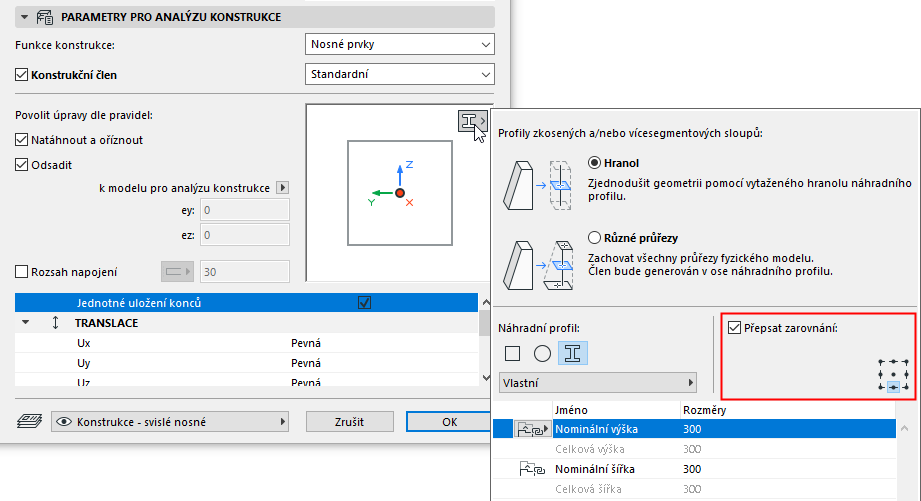
Task: Click Nominální výška parameter row icon
Action: (x=530, y=429)
